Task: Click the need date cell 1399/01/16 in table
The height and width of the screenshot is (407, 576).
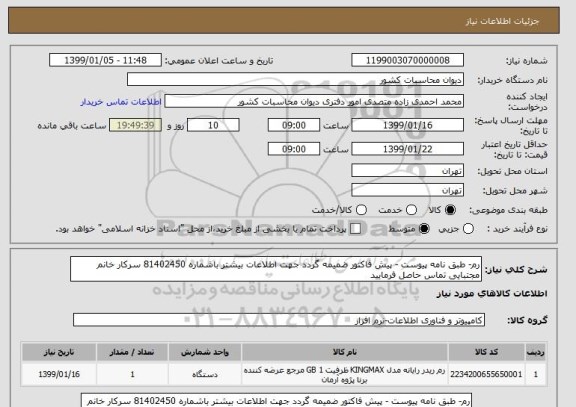Action: coord(59,374)
